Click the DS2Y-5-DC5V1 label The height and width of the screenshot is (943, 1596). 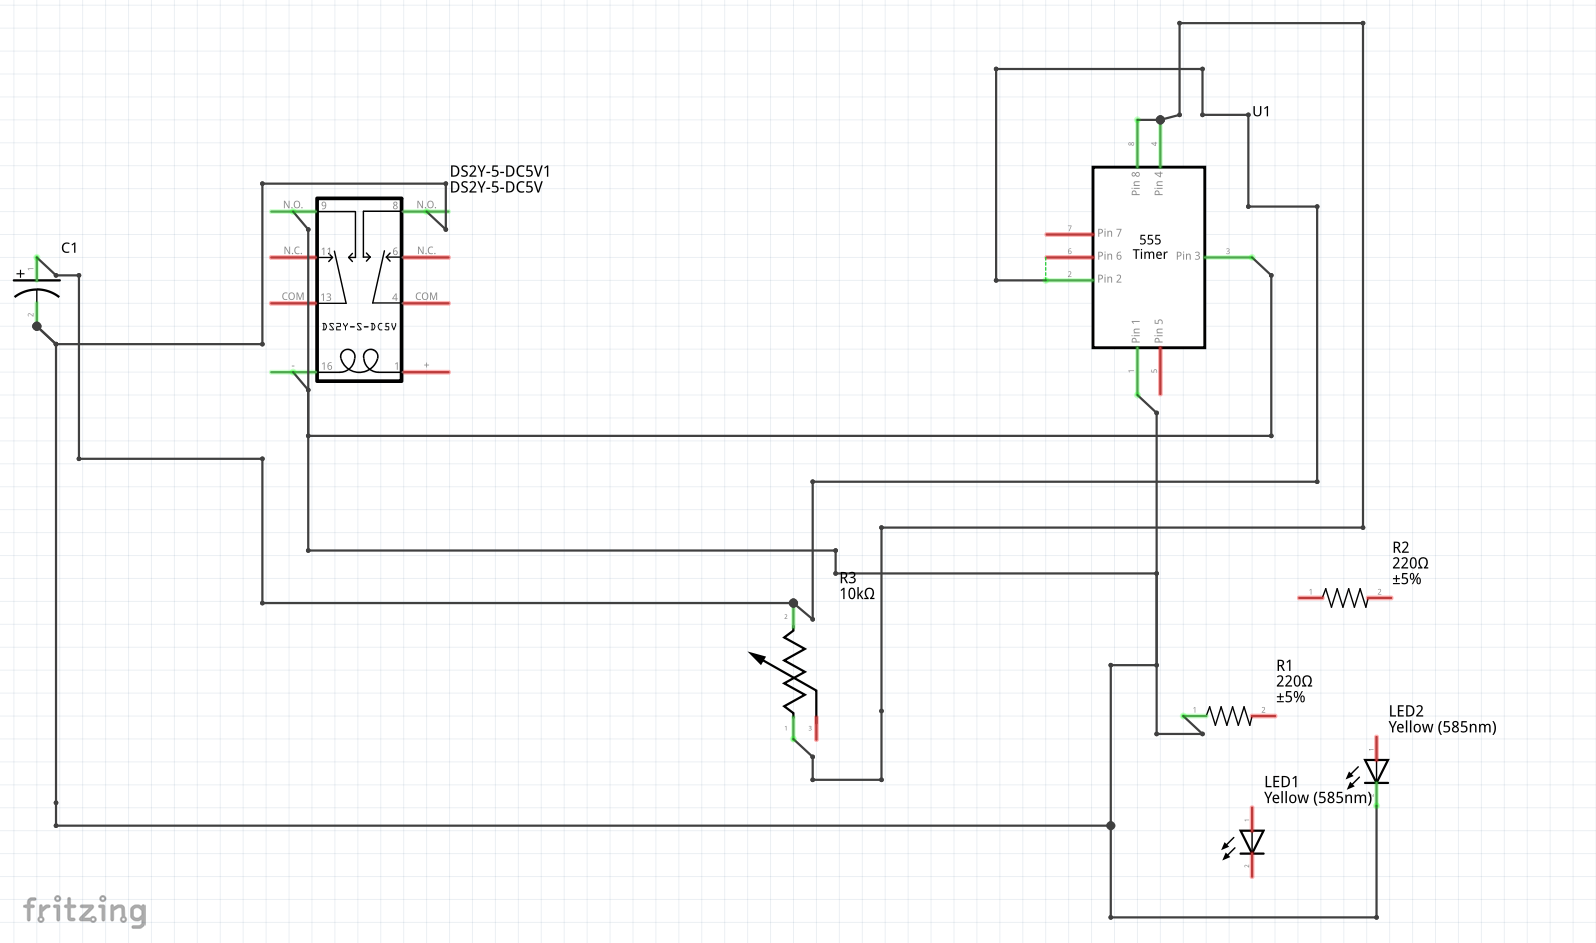coord(500,171)
